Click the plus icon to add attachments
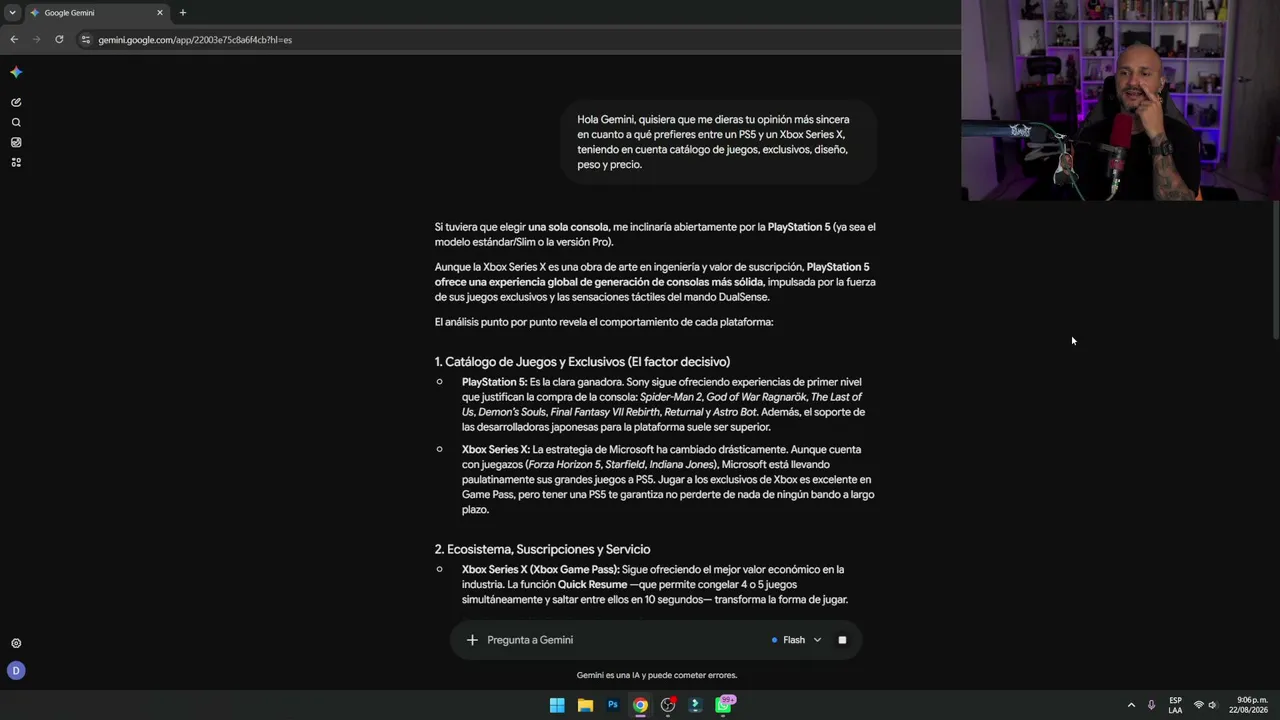The image size is (1280, 720). coord(472,640)
